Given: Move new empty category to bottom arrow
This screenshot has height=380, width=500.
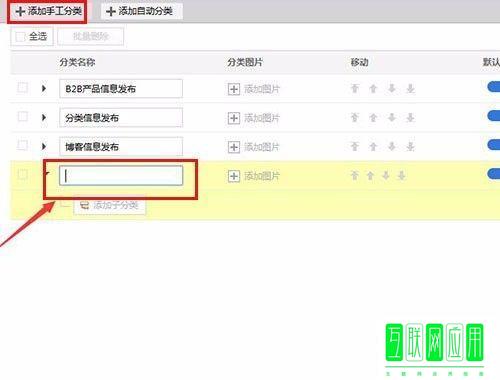Looking at the screenshot, I should click(x=402, y=175).
